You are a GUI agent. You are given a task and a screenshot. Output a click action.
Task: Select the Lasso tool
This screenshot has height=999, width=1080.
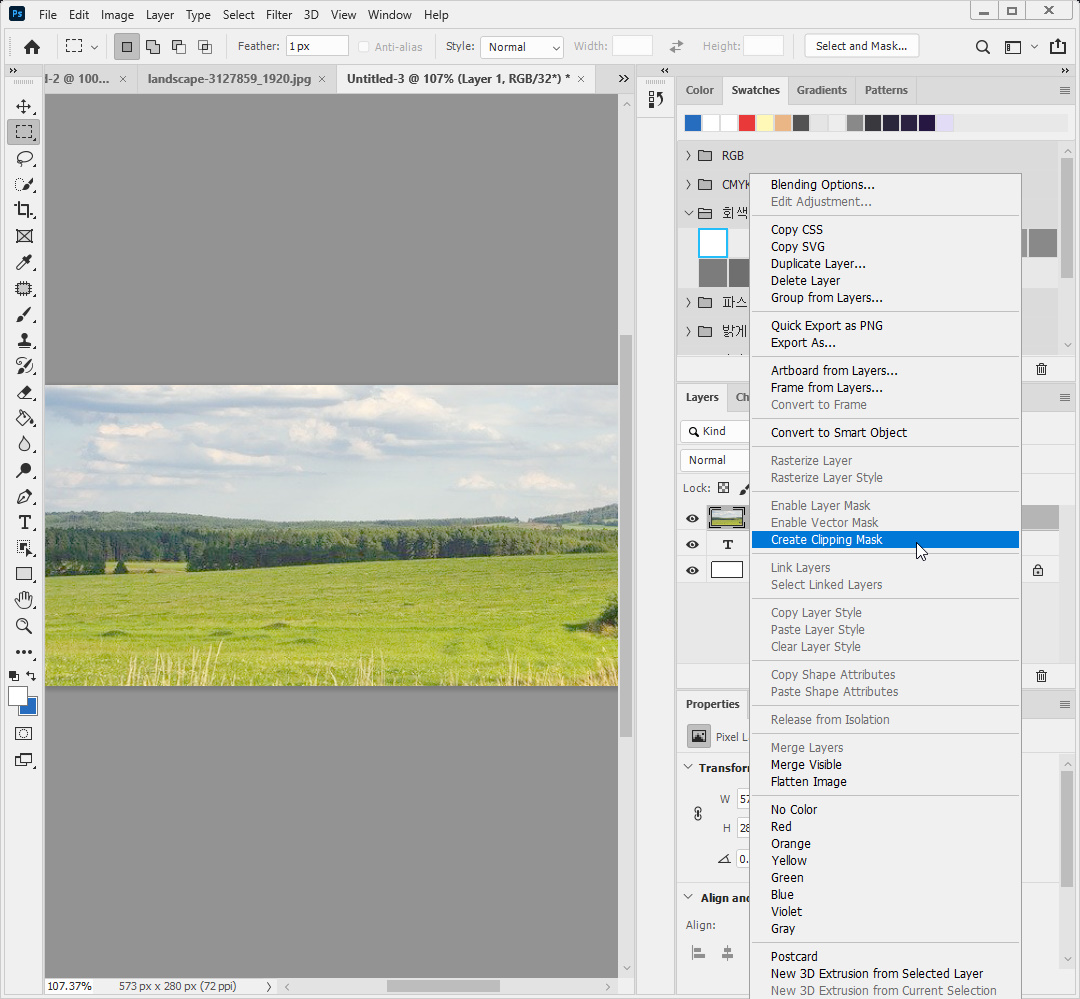(x=24, y=158)
